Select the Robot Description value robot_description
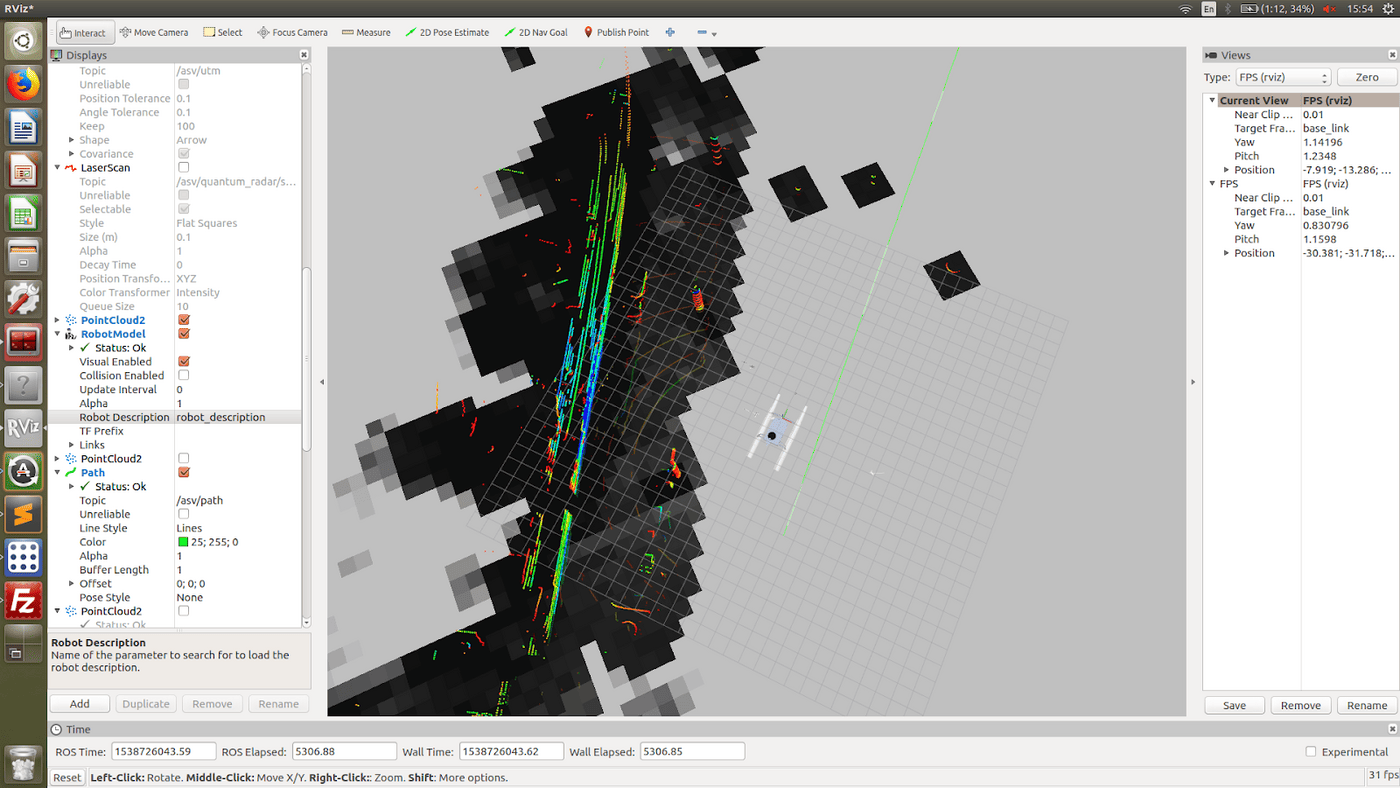The height and width of the screenshot is (788, 1400). coord(221,417)
